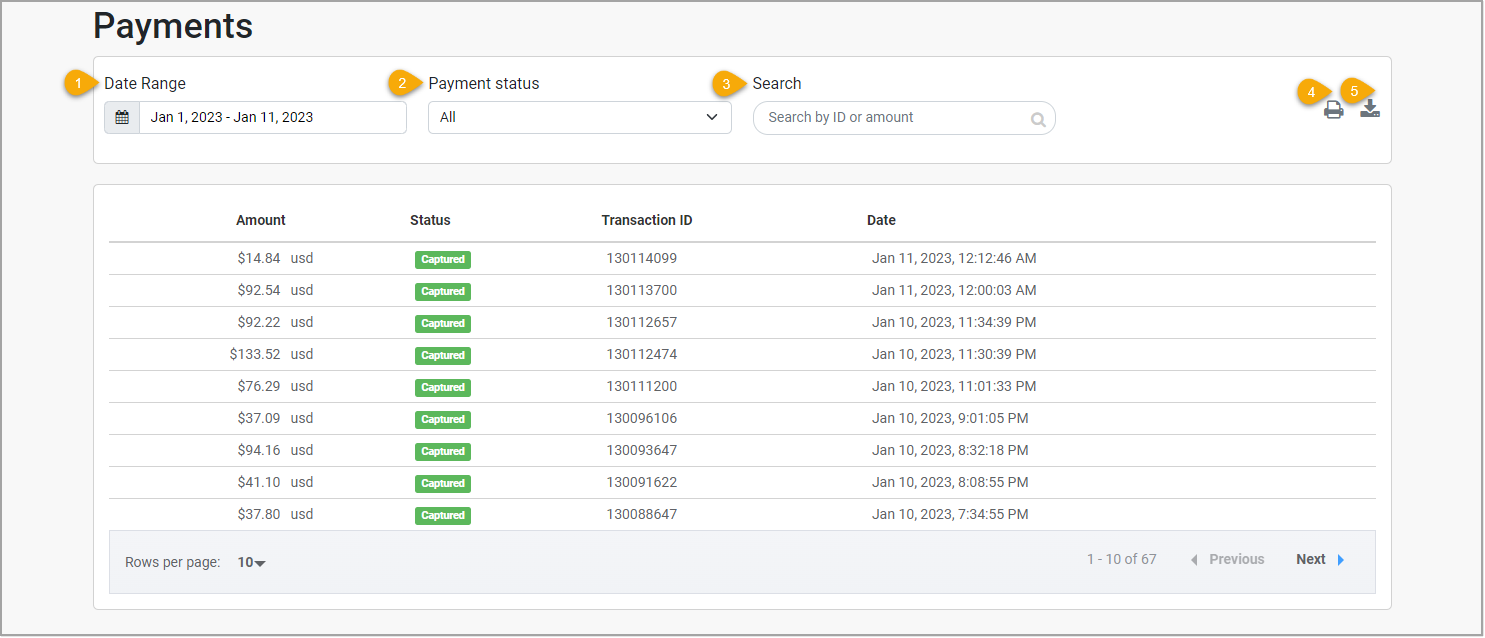Open the calendar date picker icon
This screenshot has width=1485, height=638.
click(122, 117)
